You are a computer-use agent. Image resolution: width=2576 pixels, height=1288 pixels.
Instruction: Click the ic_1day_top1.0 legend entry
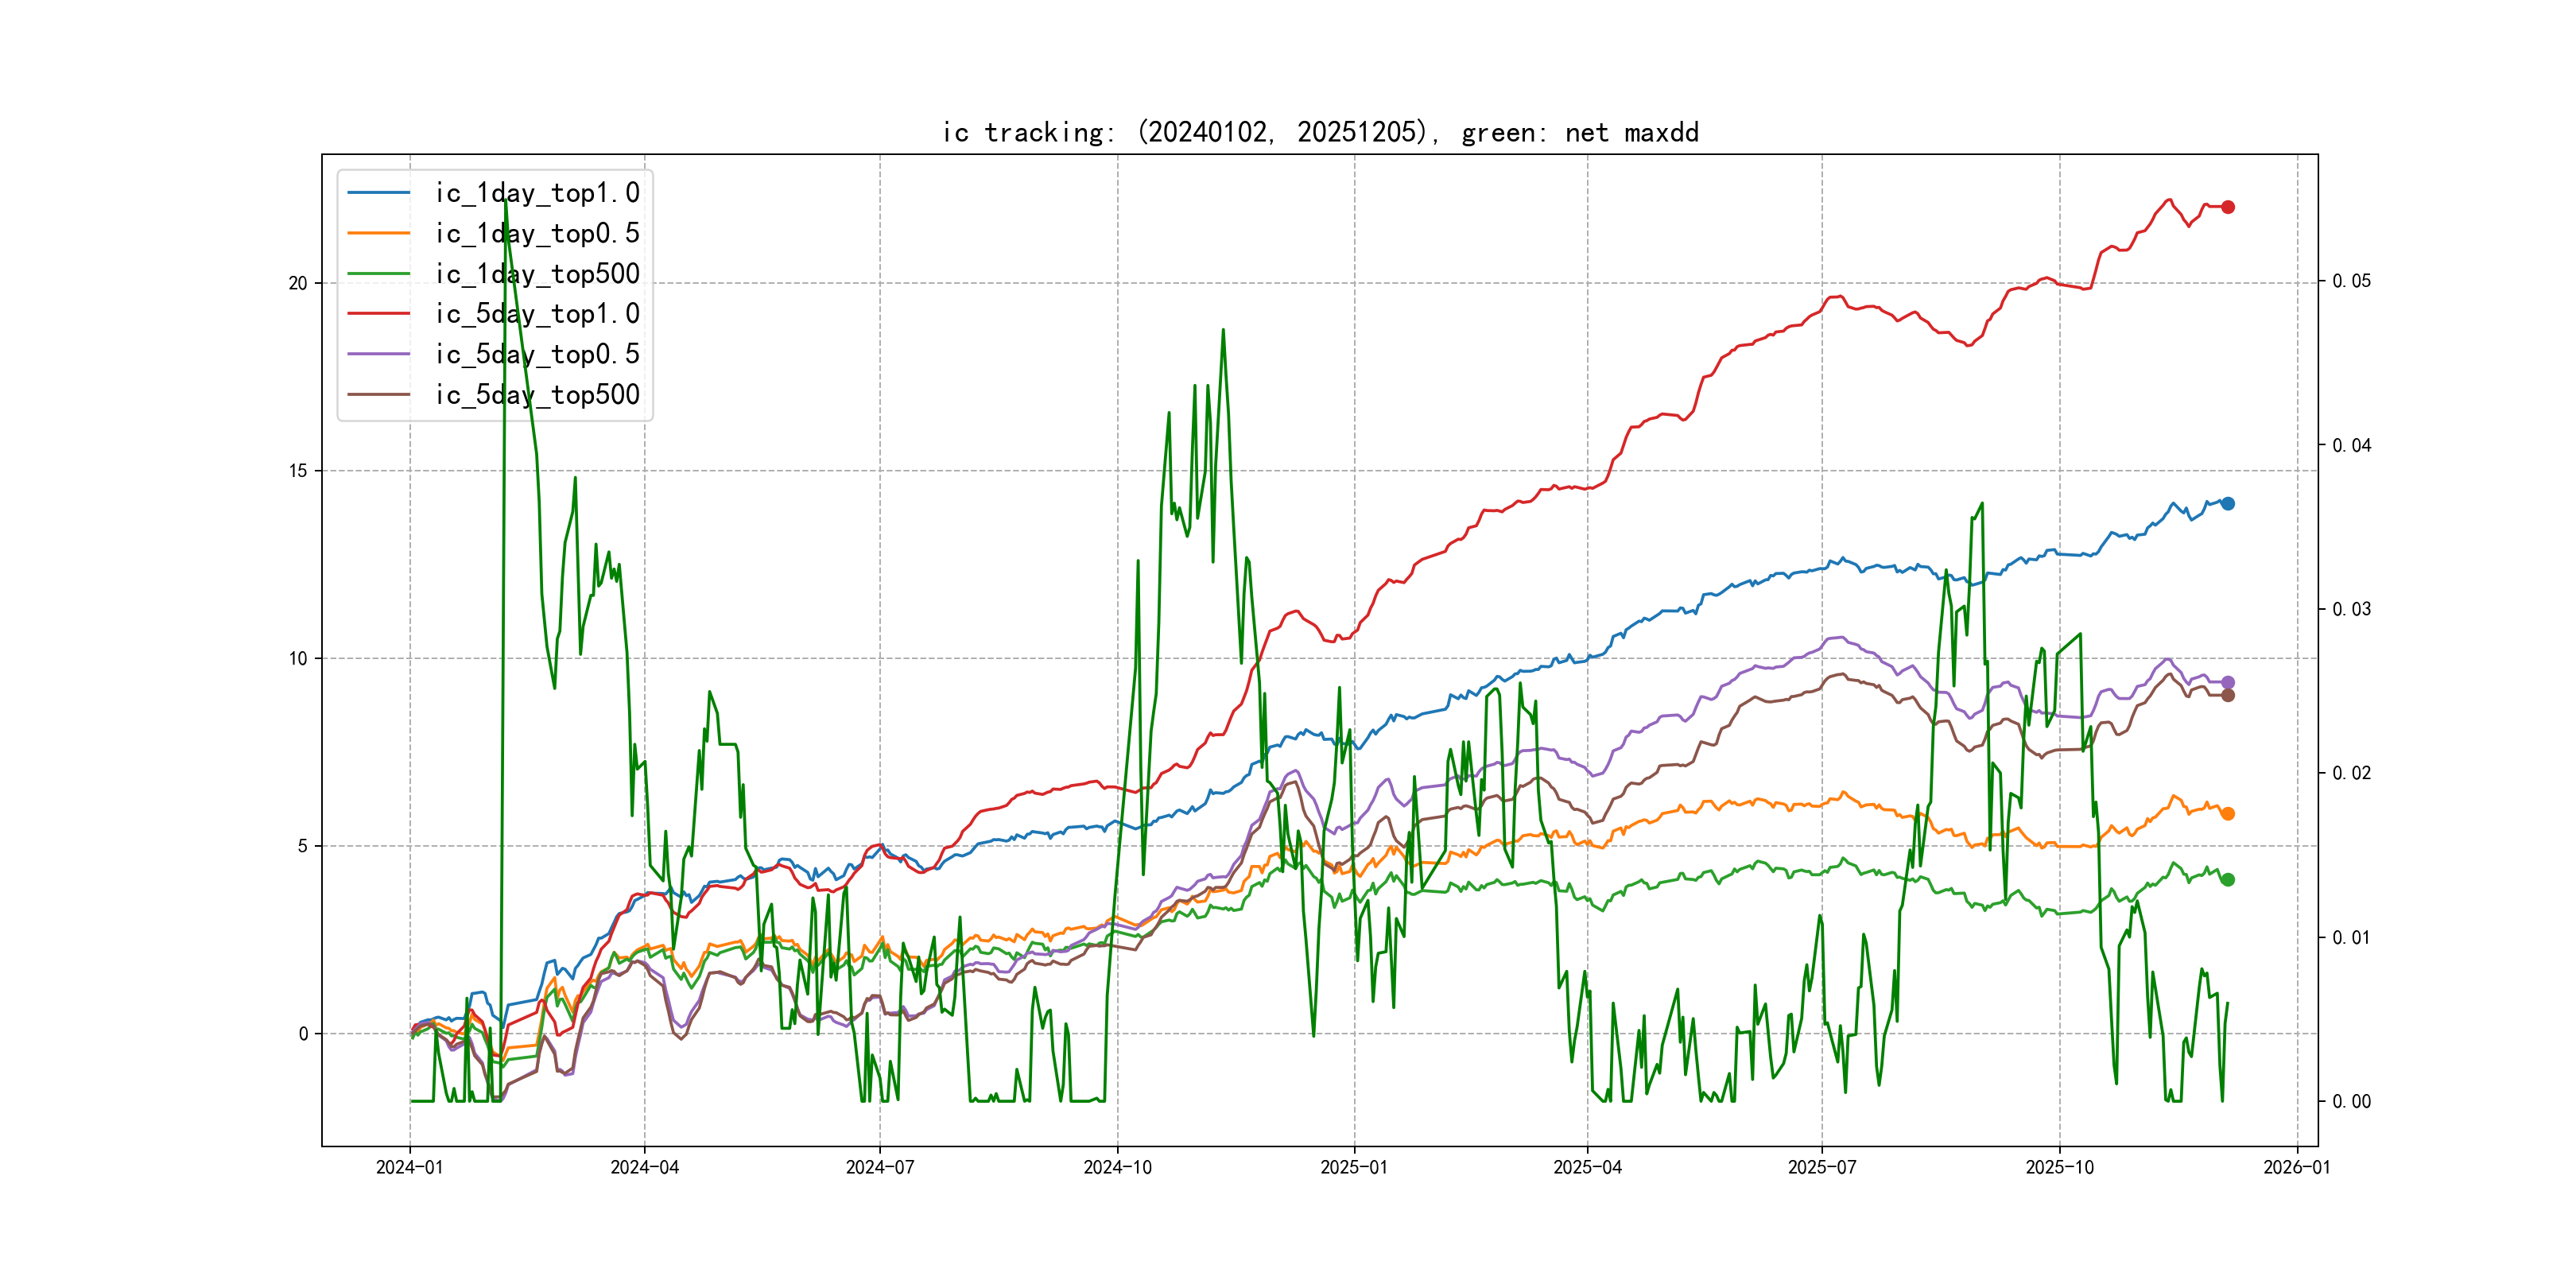pos(537,193)
